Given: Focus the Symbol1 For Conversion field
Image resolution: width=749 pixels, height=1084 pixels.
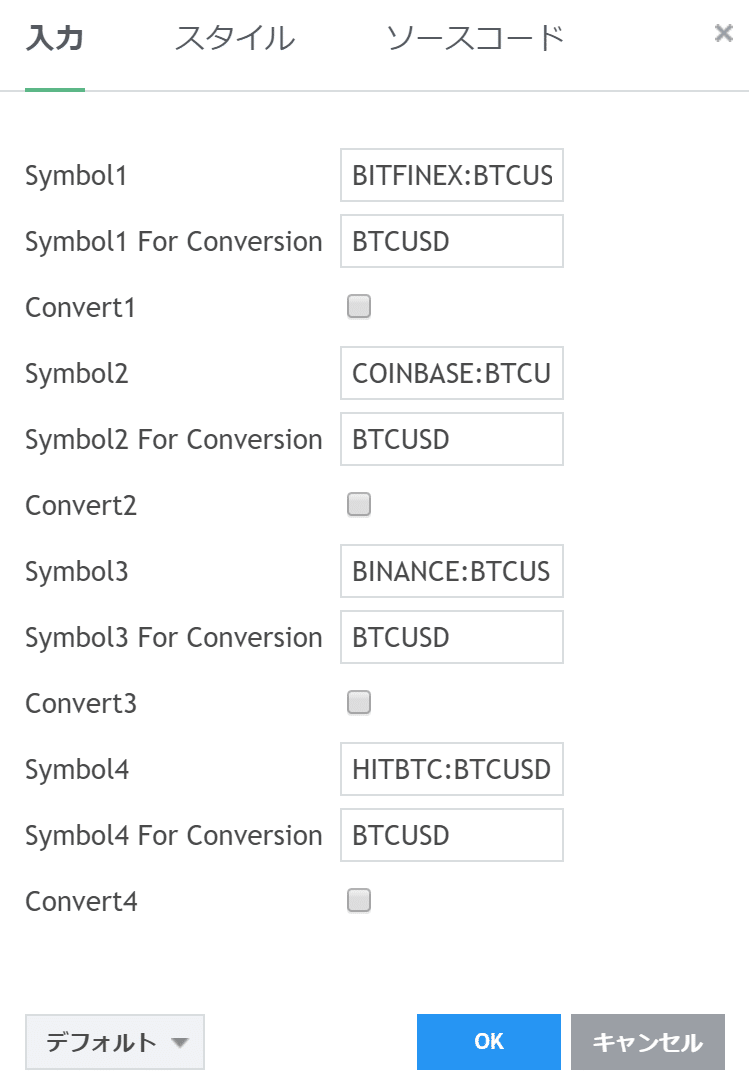Looking at the screenshot, I should click(x=452, y=241).
